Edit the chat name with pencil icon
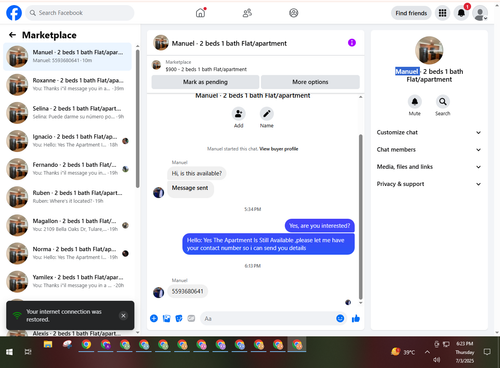 267,114
